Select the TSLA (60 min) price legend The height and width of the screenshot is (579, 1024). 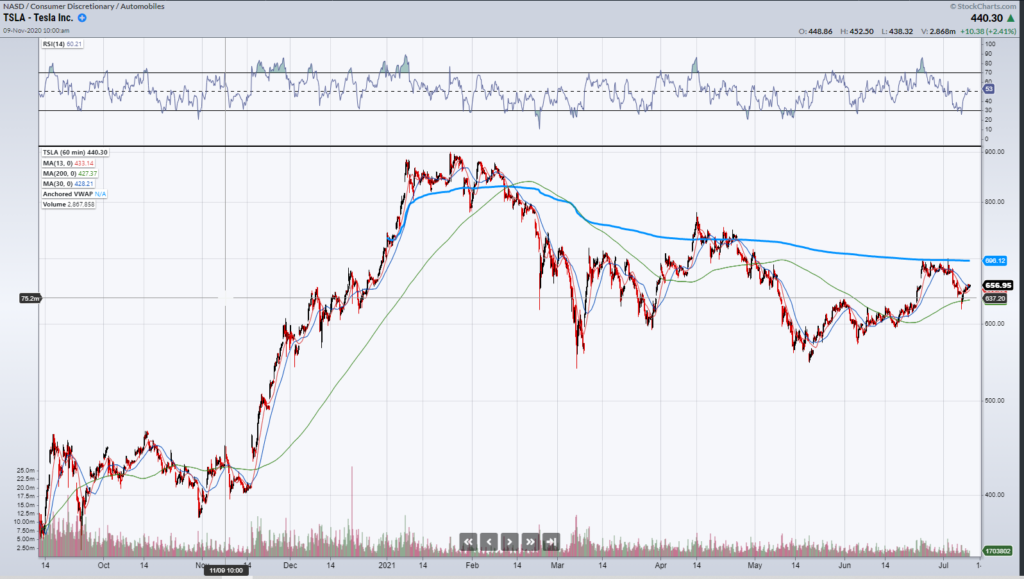tap(75, 152)
